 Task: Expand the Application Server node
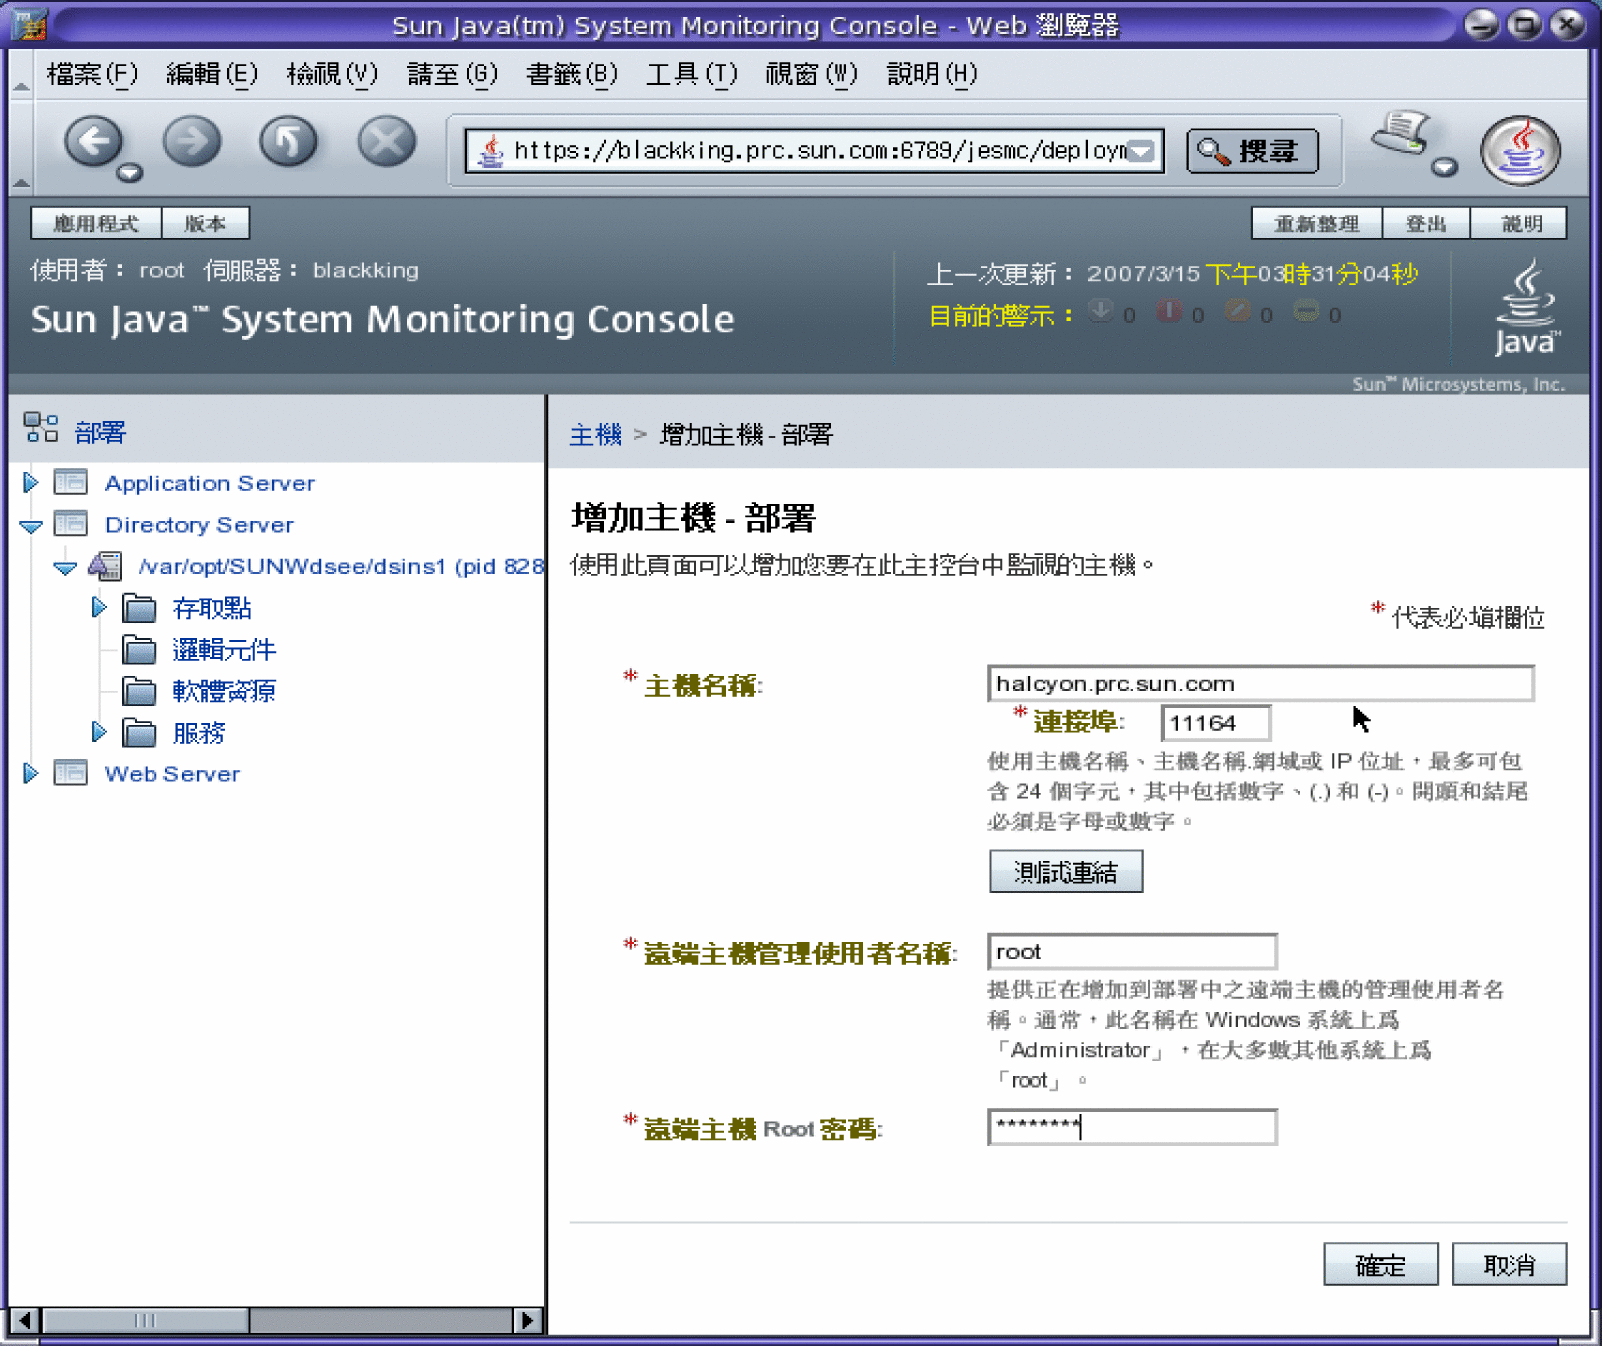[30, 483]
